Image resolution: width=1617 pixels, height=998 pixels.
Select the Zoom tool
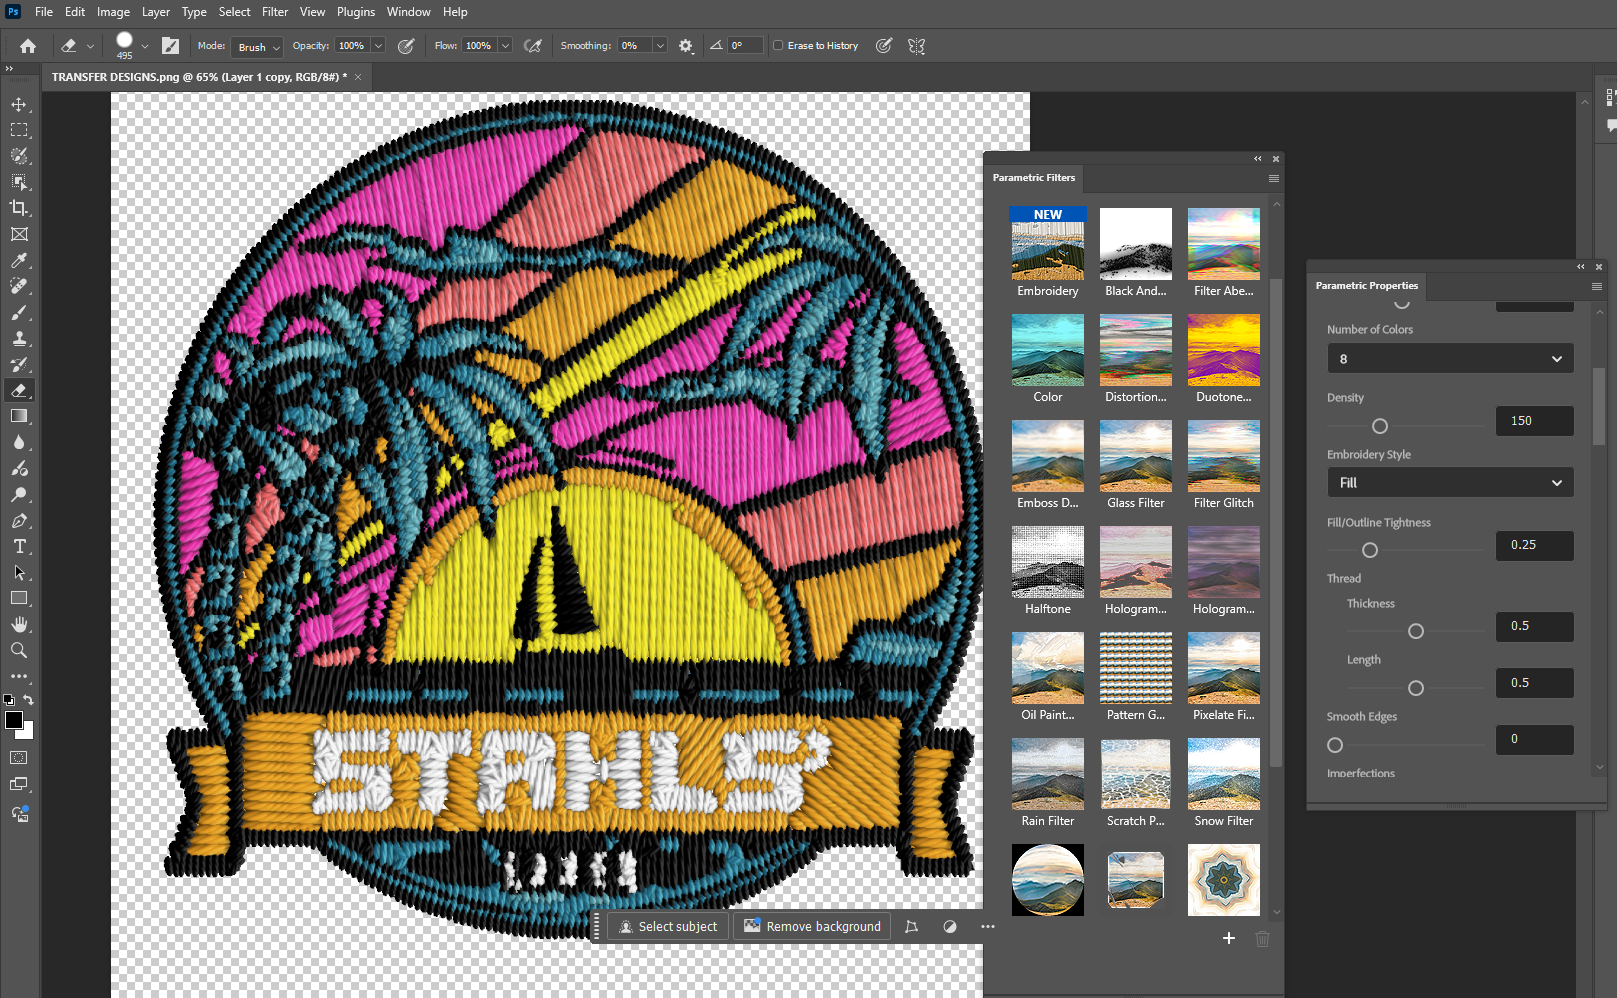pyautogui.click(x=19, y=650)
